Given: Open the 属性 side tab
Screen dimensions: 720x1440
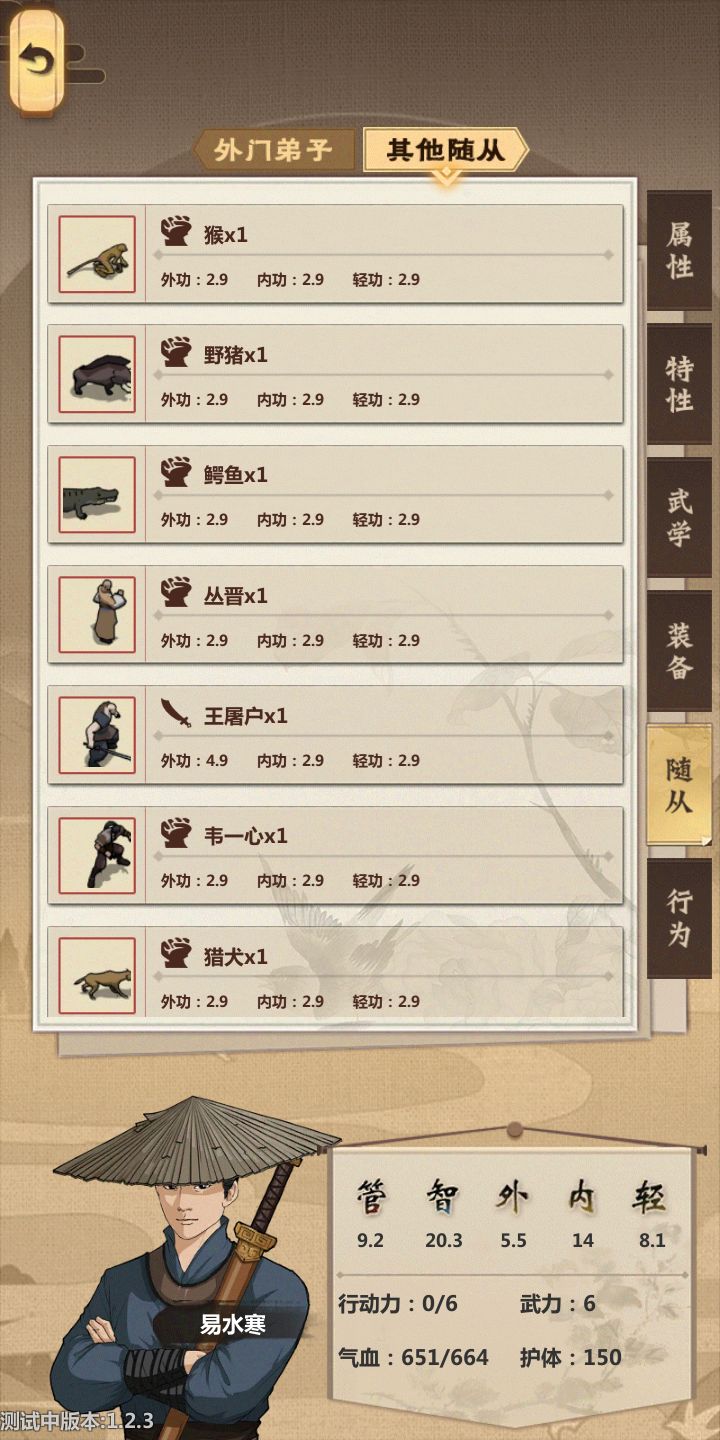Looking at the screenshot, I should pyautogui.click(x=680, y=250).
